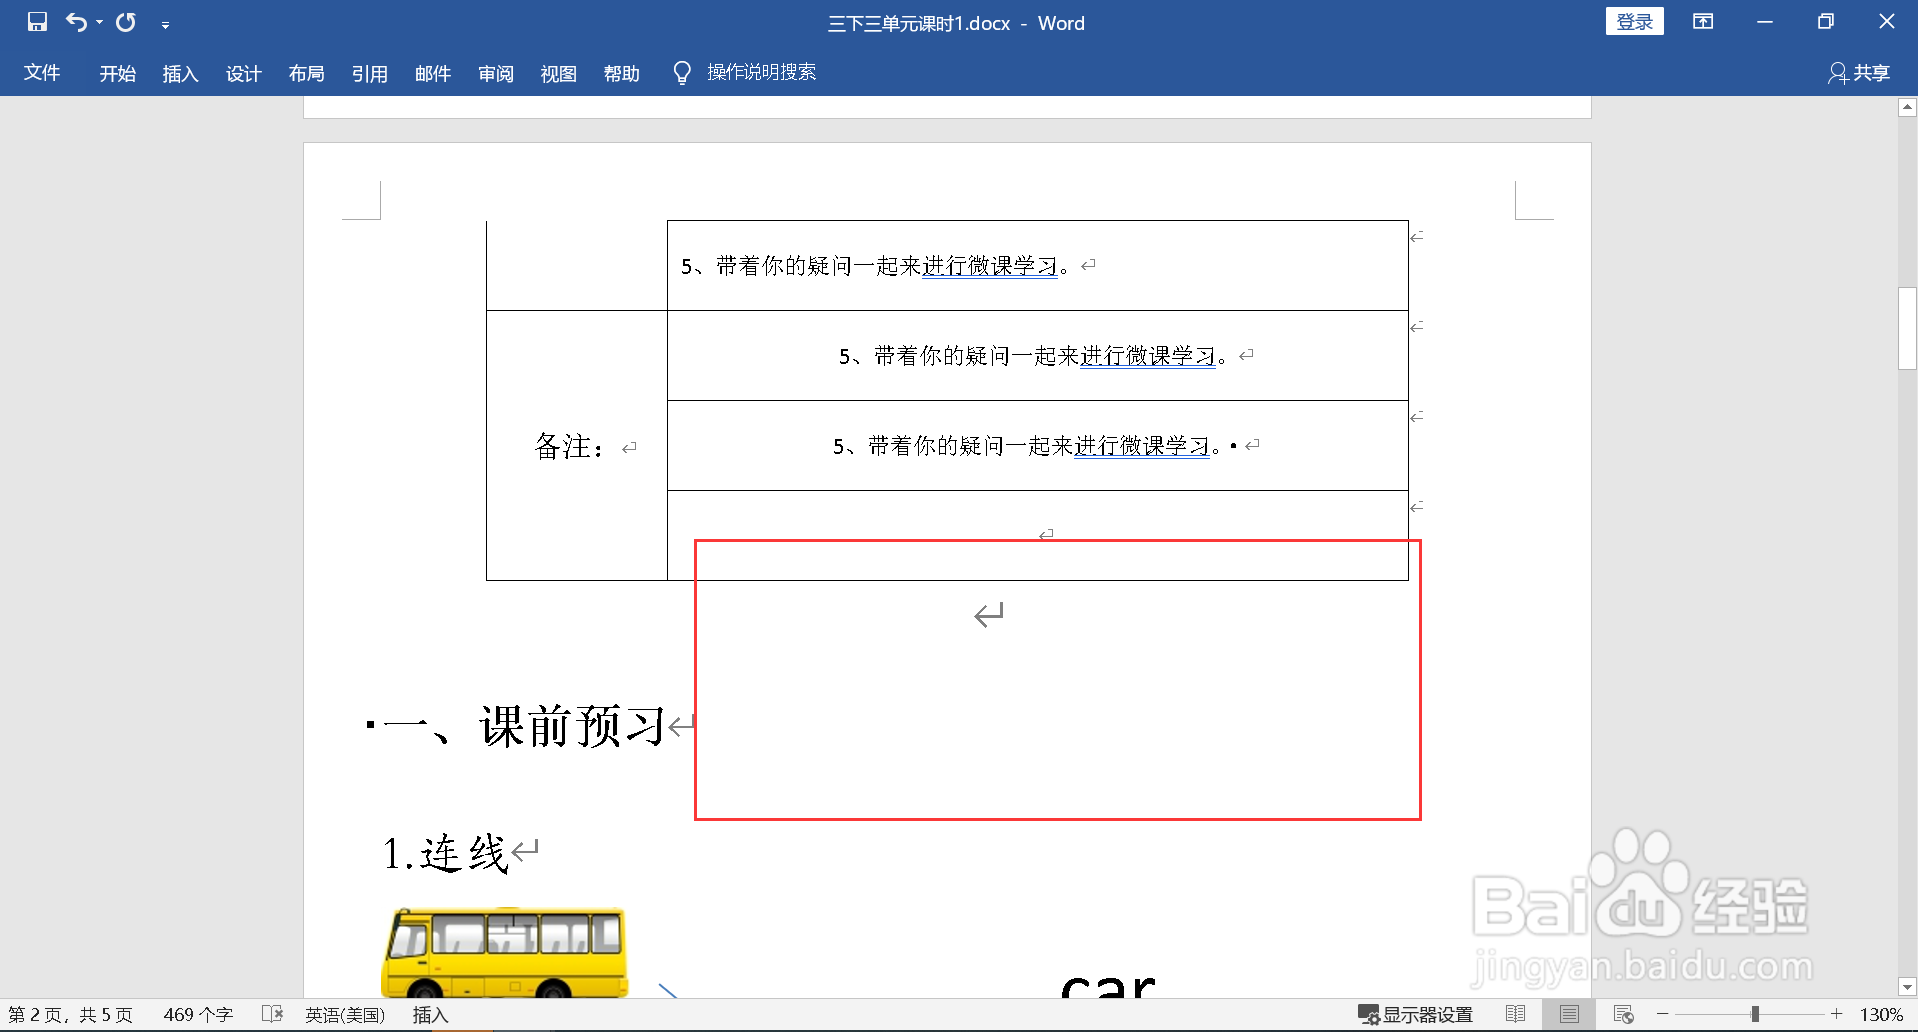The width and height of the screenshot is (1918, 1032).
Task: Click the zoom in plus button
Action: click(x=1836, y=1014)
